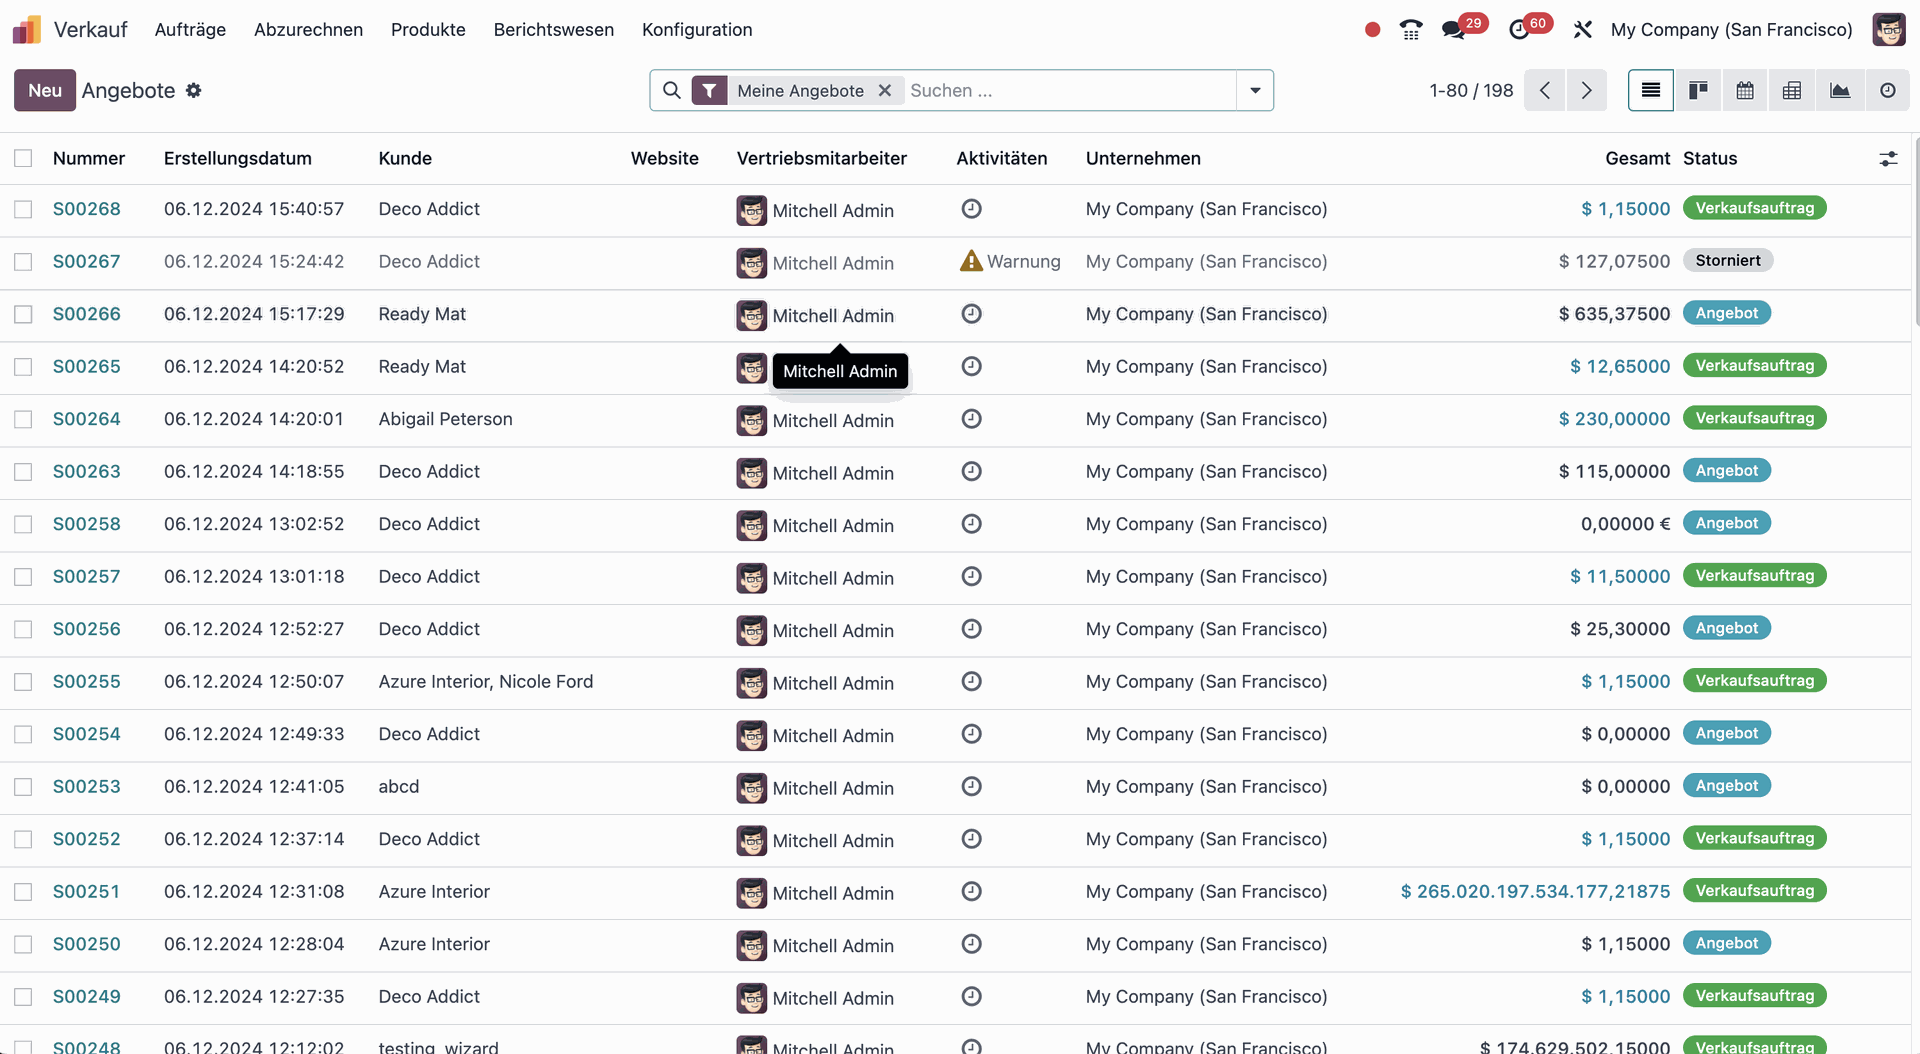The height and width of the screenshot is (1054, 1920).
Task: Open the Konfiguration menu
Action: tap(696, 30)
